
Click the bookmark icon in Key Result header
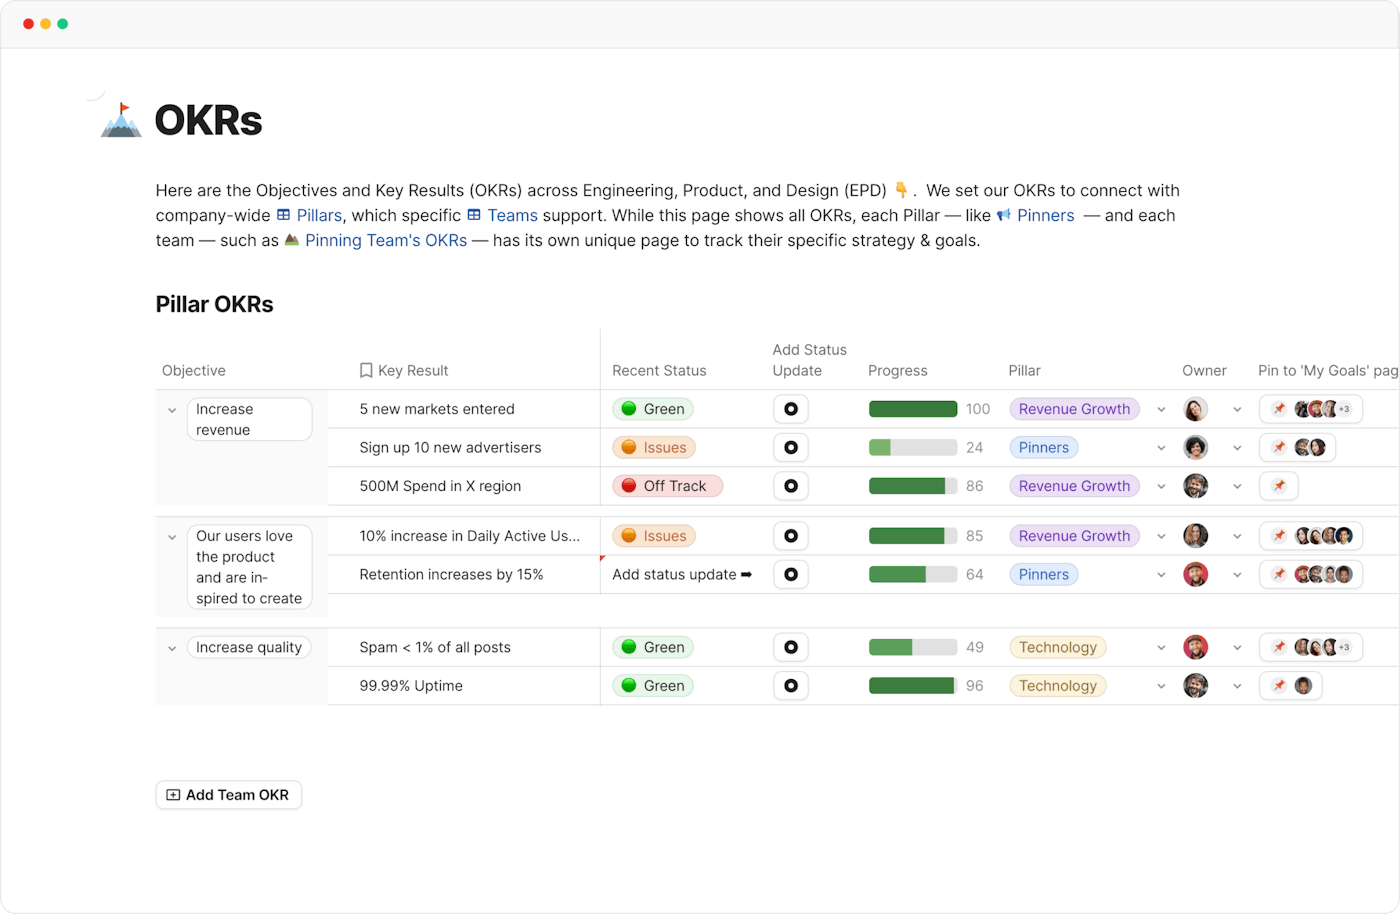tap(366, 371)
